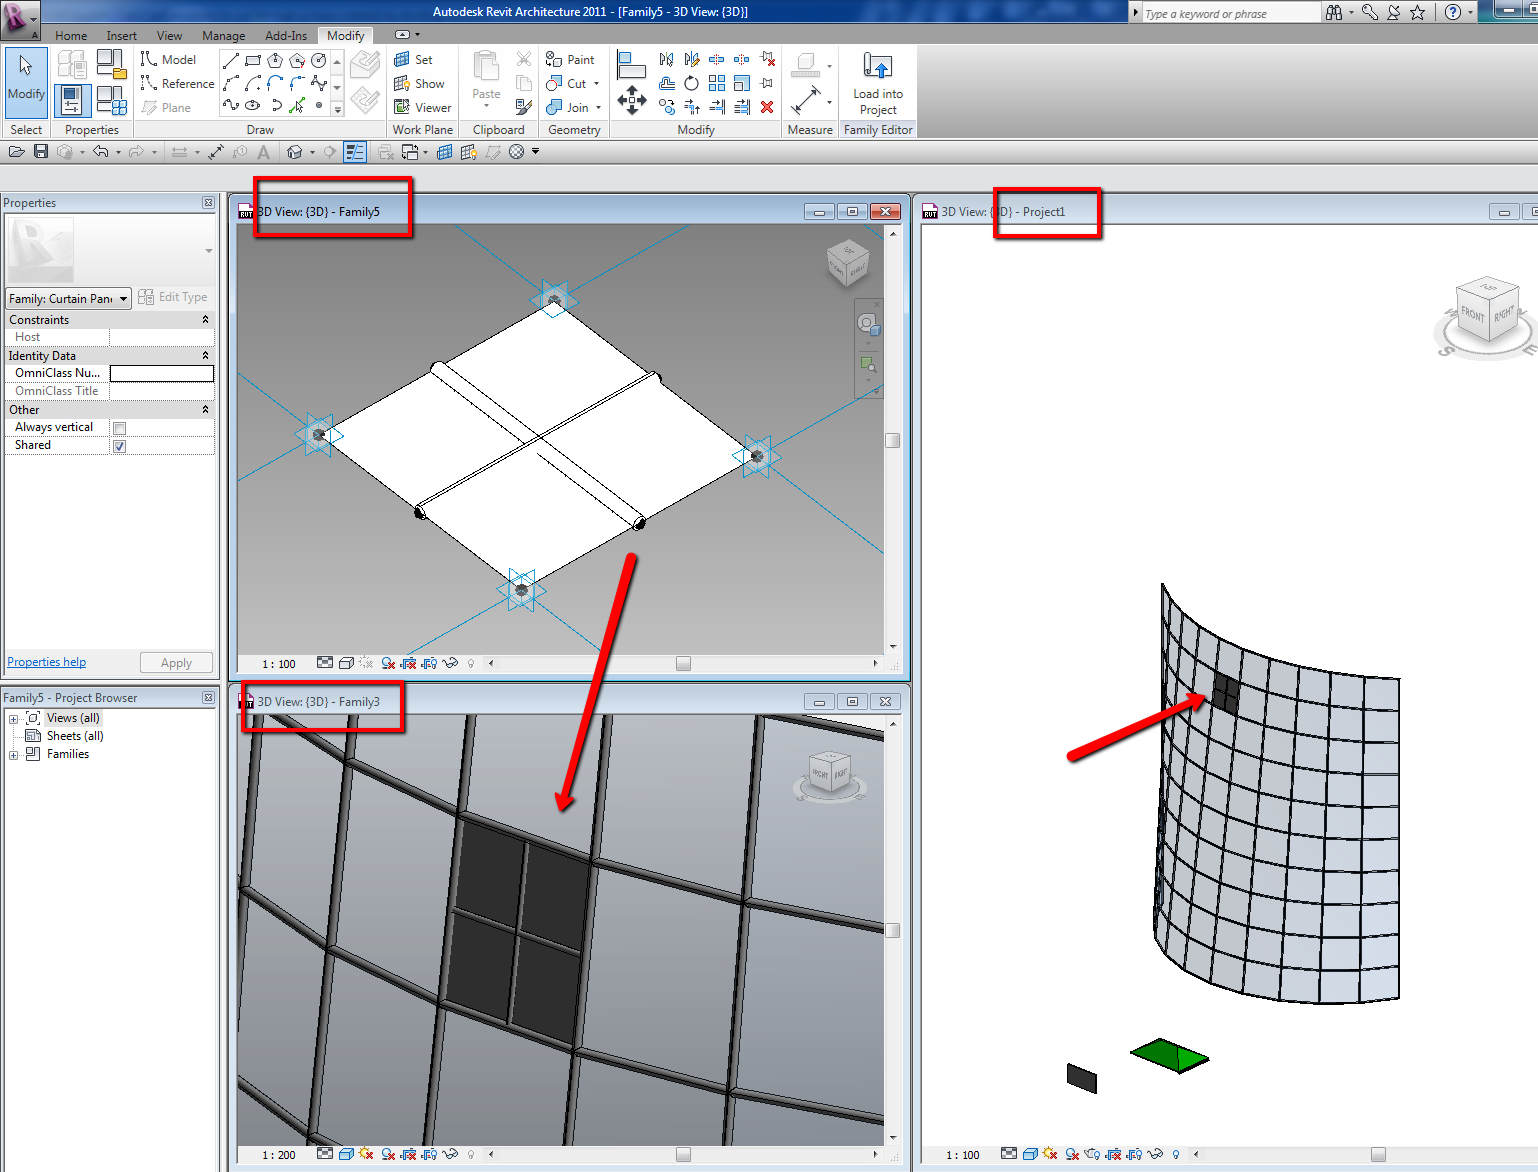Click the visual style icon in Family5 view bar

(345, 663)
